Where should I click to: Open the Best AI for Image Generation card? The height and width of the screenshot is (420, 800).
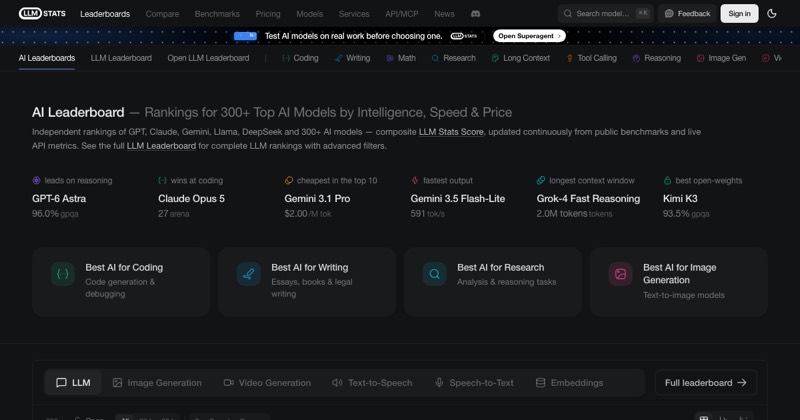679,282
